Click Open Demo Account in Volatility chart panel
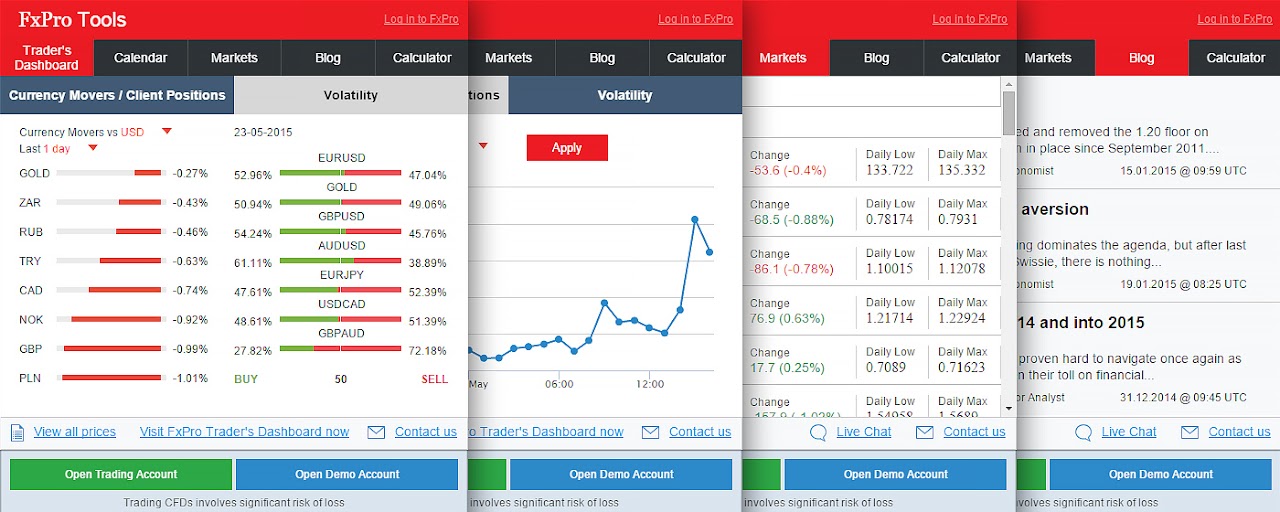1280x512 pixels. click(621, 474)
